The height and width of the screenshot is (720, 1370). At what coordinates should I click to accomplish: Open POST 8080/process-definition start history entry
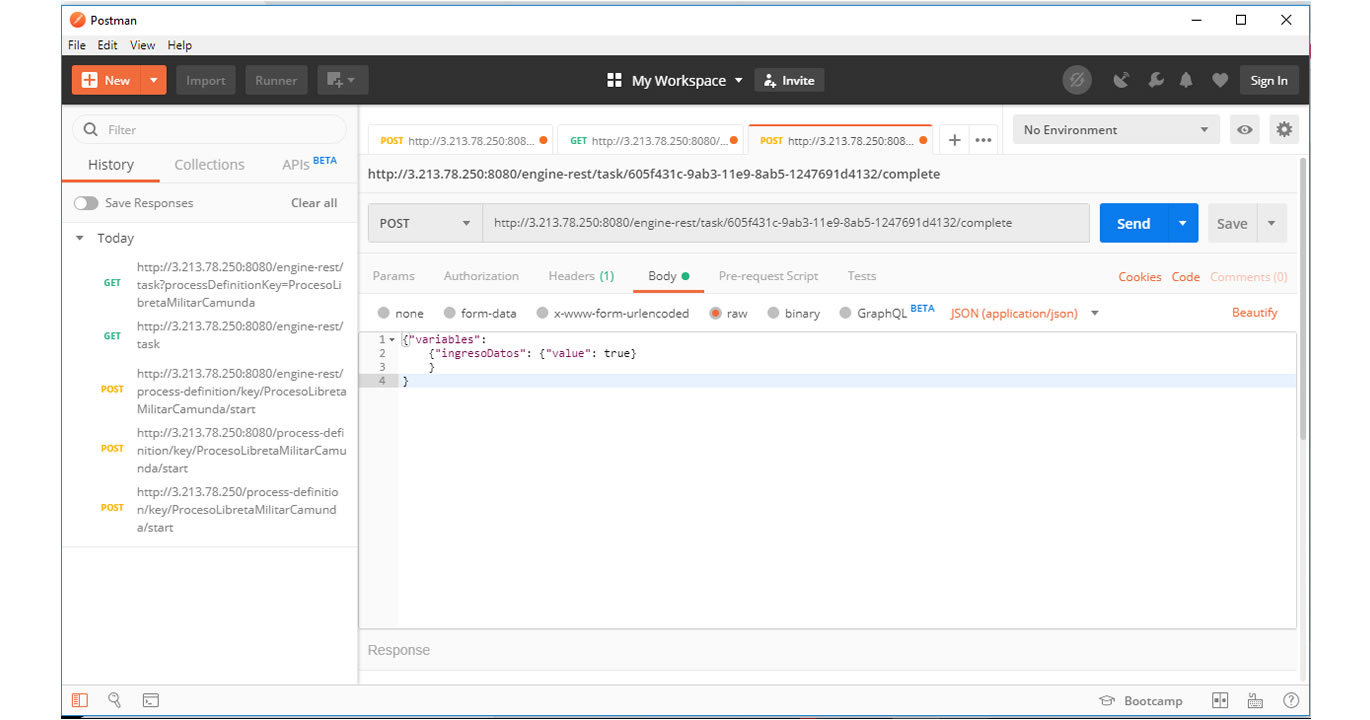(x=209, y=450)
